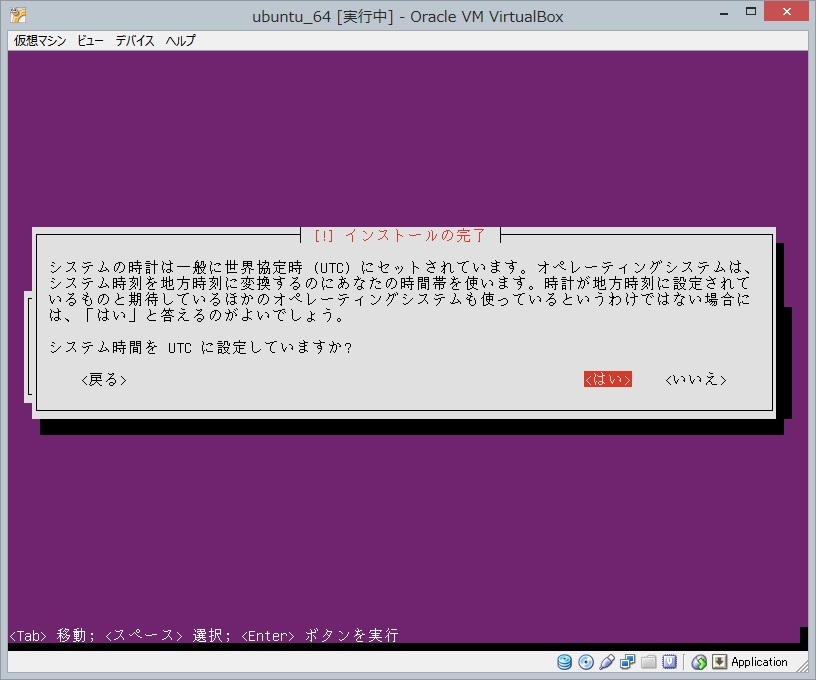Image resolution: width=818 pixels, height=680 pixels.
Task: Click the network adapters status icon
Action: (628, 662)
